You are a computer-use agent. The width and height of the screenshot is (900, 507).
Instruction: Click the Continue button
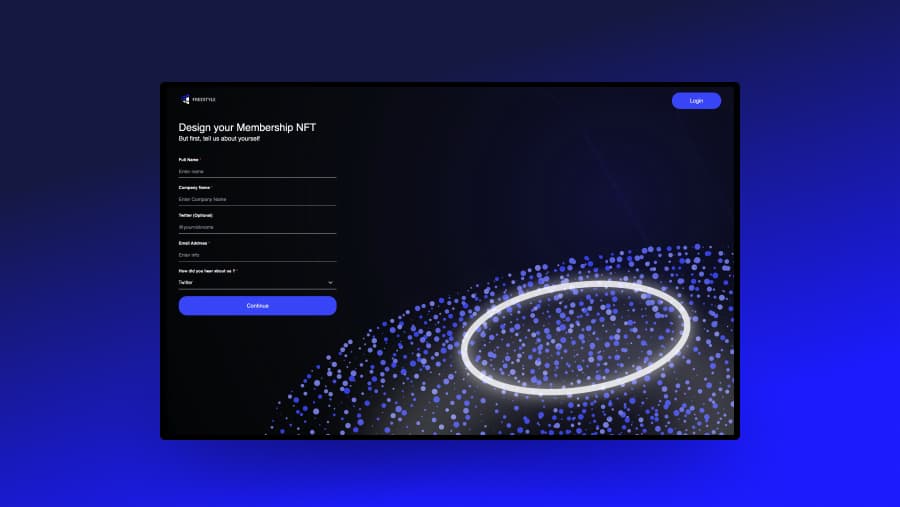pyautogui.click(x=257, y=305)
